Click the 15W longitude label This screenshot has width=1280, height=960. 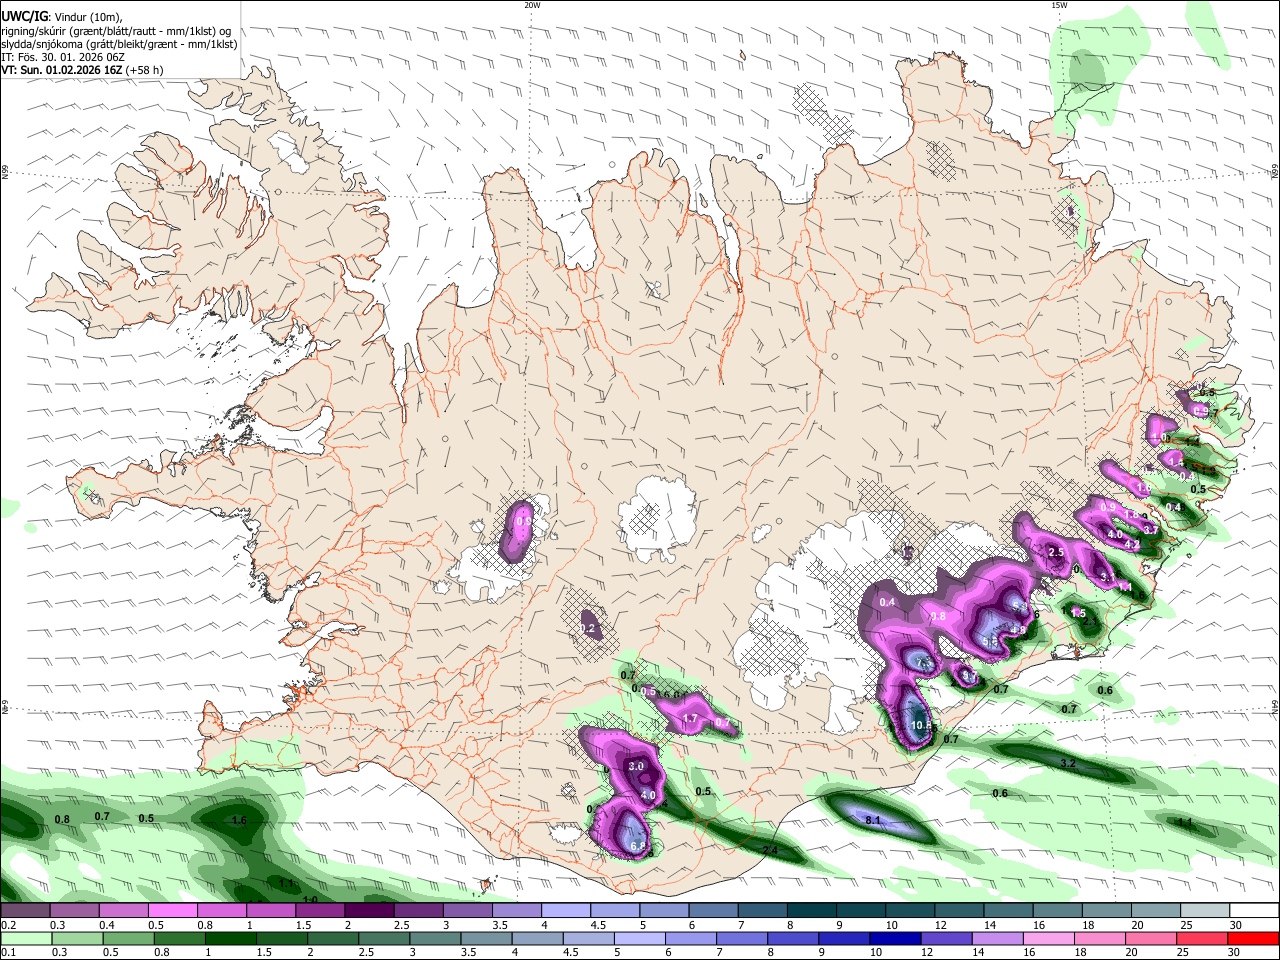pyautogui.click(x=1059, y=5)
